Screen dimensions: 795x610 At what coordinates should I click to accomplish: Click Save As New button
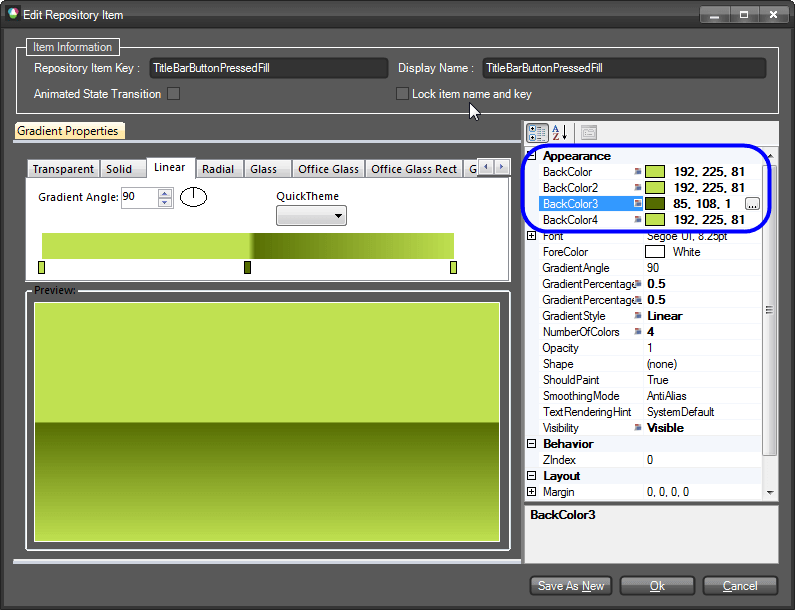point(571,586)
